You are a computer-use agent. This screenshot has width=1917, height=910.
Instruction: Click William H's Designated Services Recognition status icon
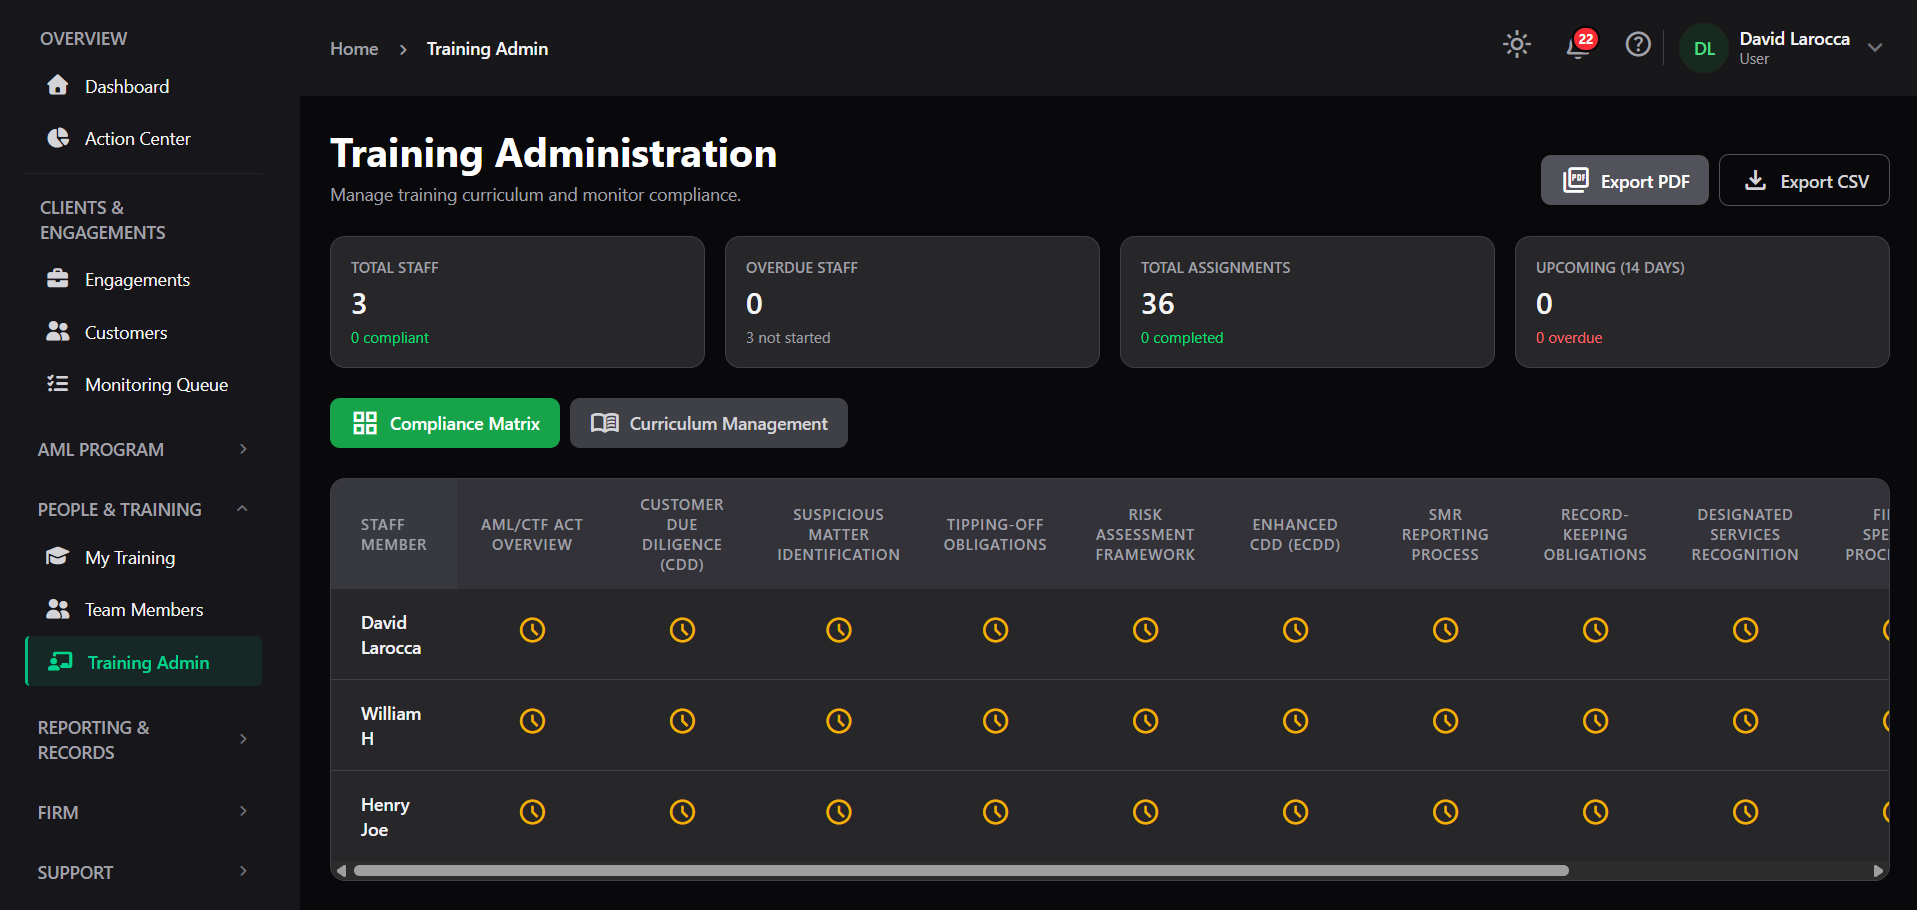click(x=1745, y=721)
